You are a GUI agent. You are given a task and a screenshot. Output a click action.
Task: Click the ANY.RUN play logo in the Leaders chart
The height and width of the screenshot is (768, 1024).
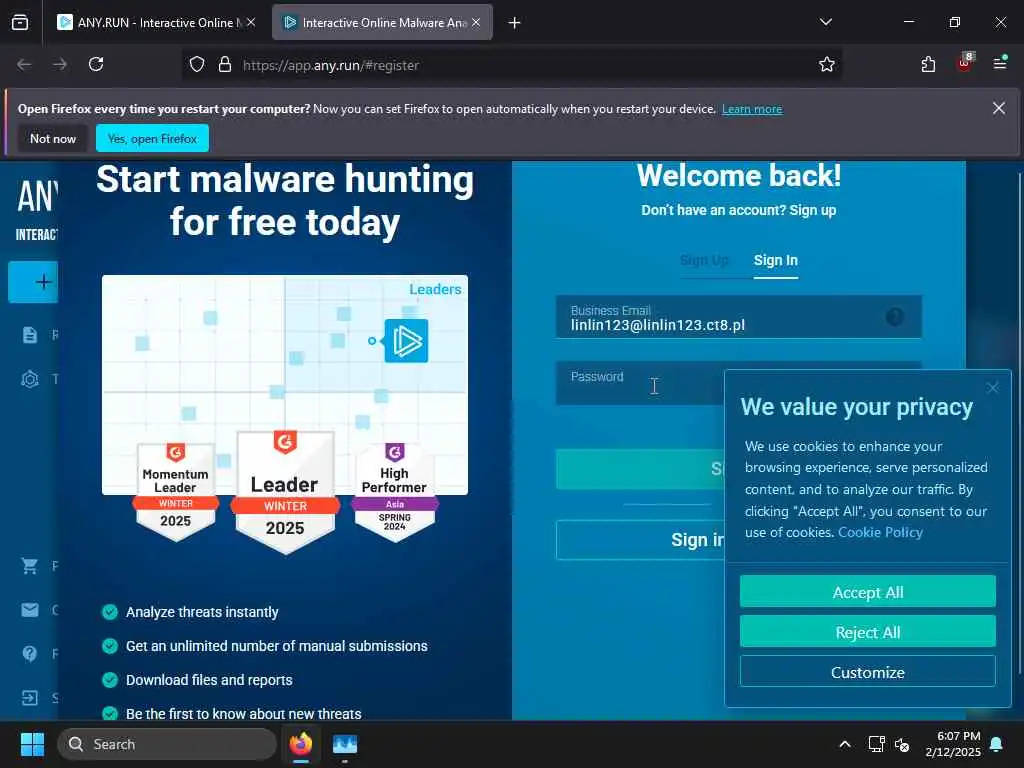point(406,341)
